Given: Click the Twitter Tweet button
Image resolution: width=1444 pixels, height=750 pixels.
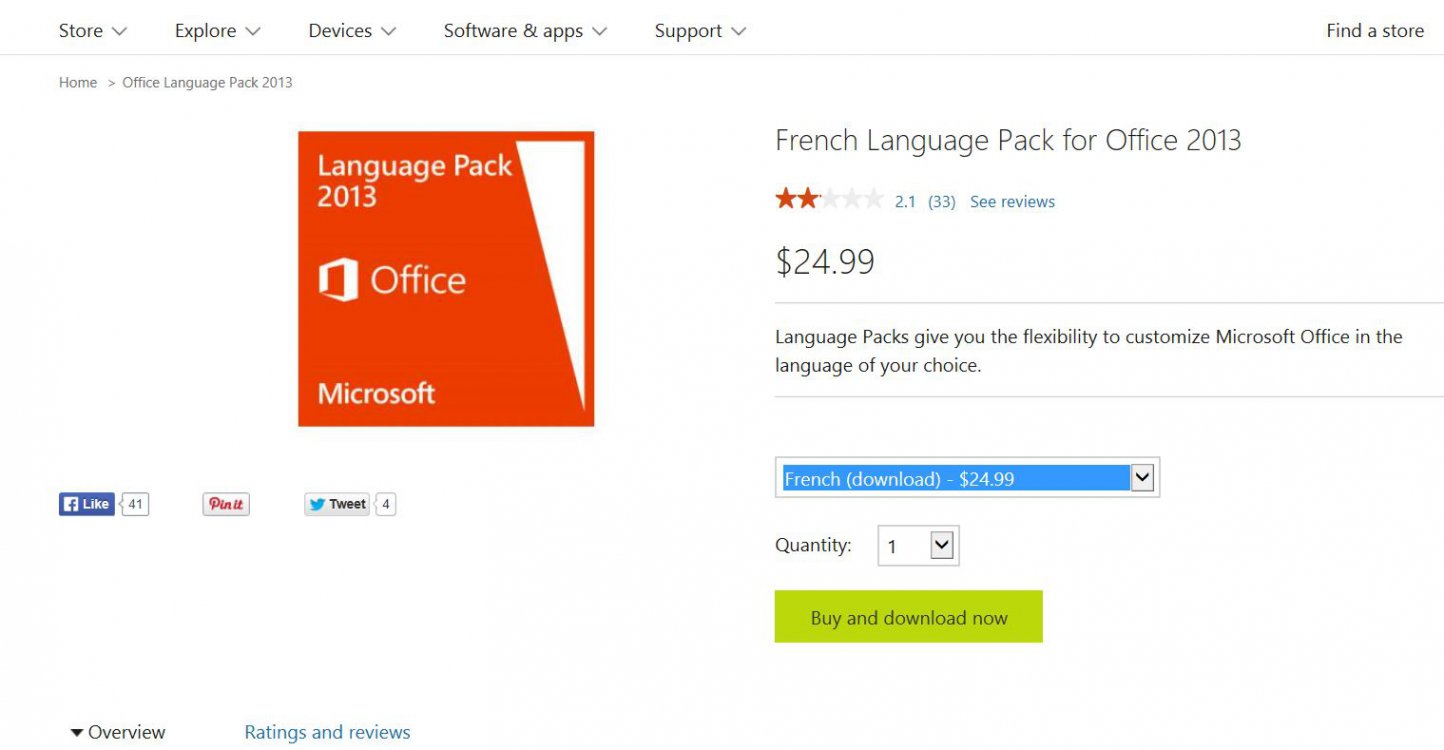Looking at the screenshot, I should pos(338,504).
